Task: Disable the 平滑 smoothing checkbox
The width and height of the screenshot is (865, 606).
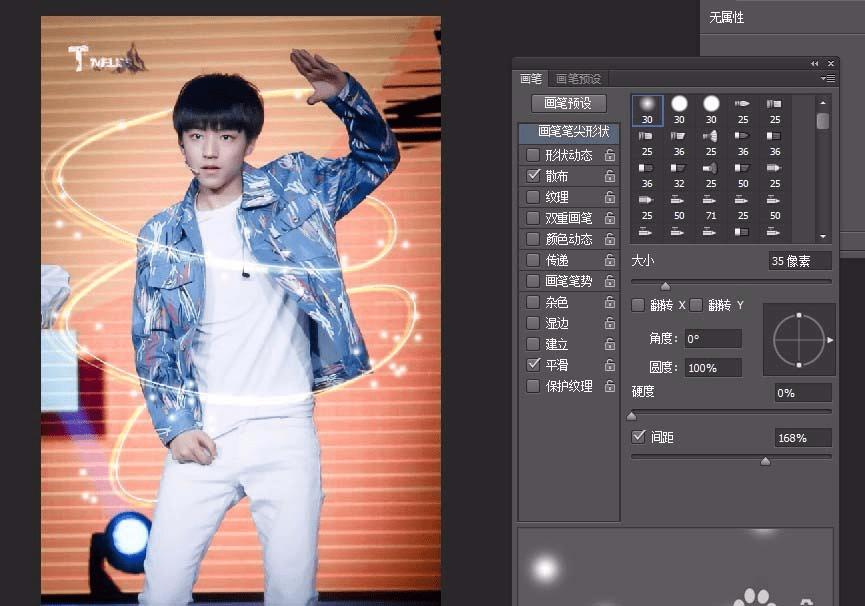Action: (533, 365)
